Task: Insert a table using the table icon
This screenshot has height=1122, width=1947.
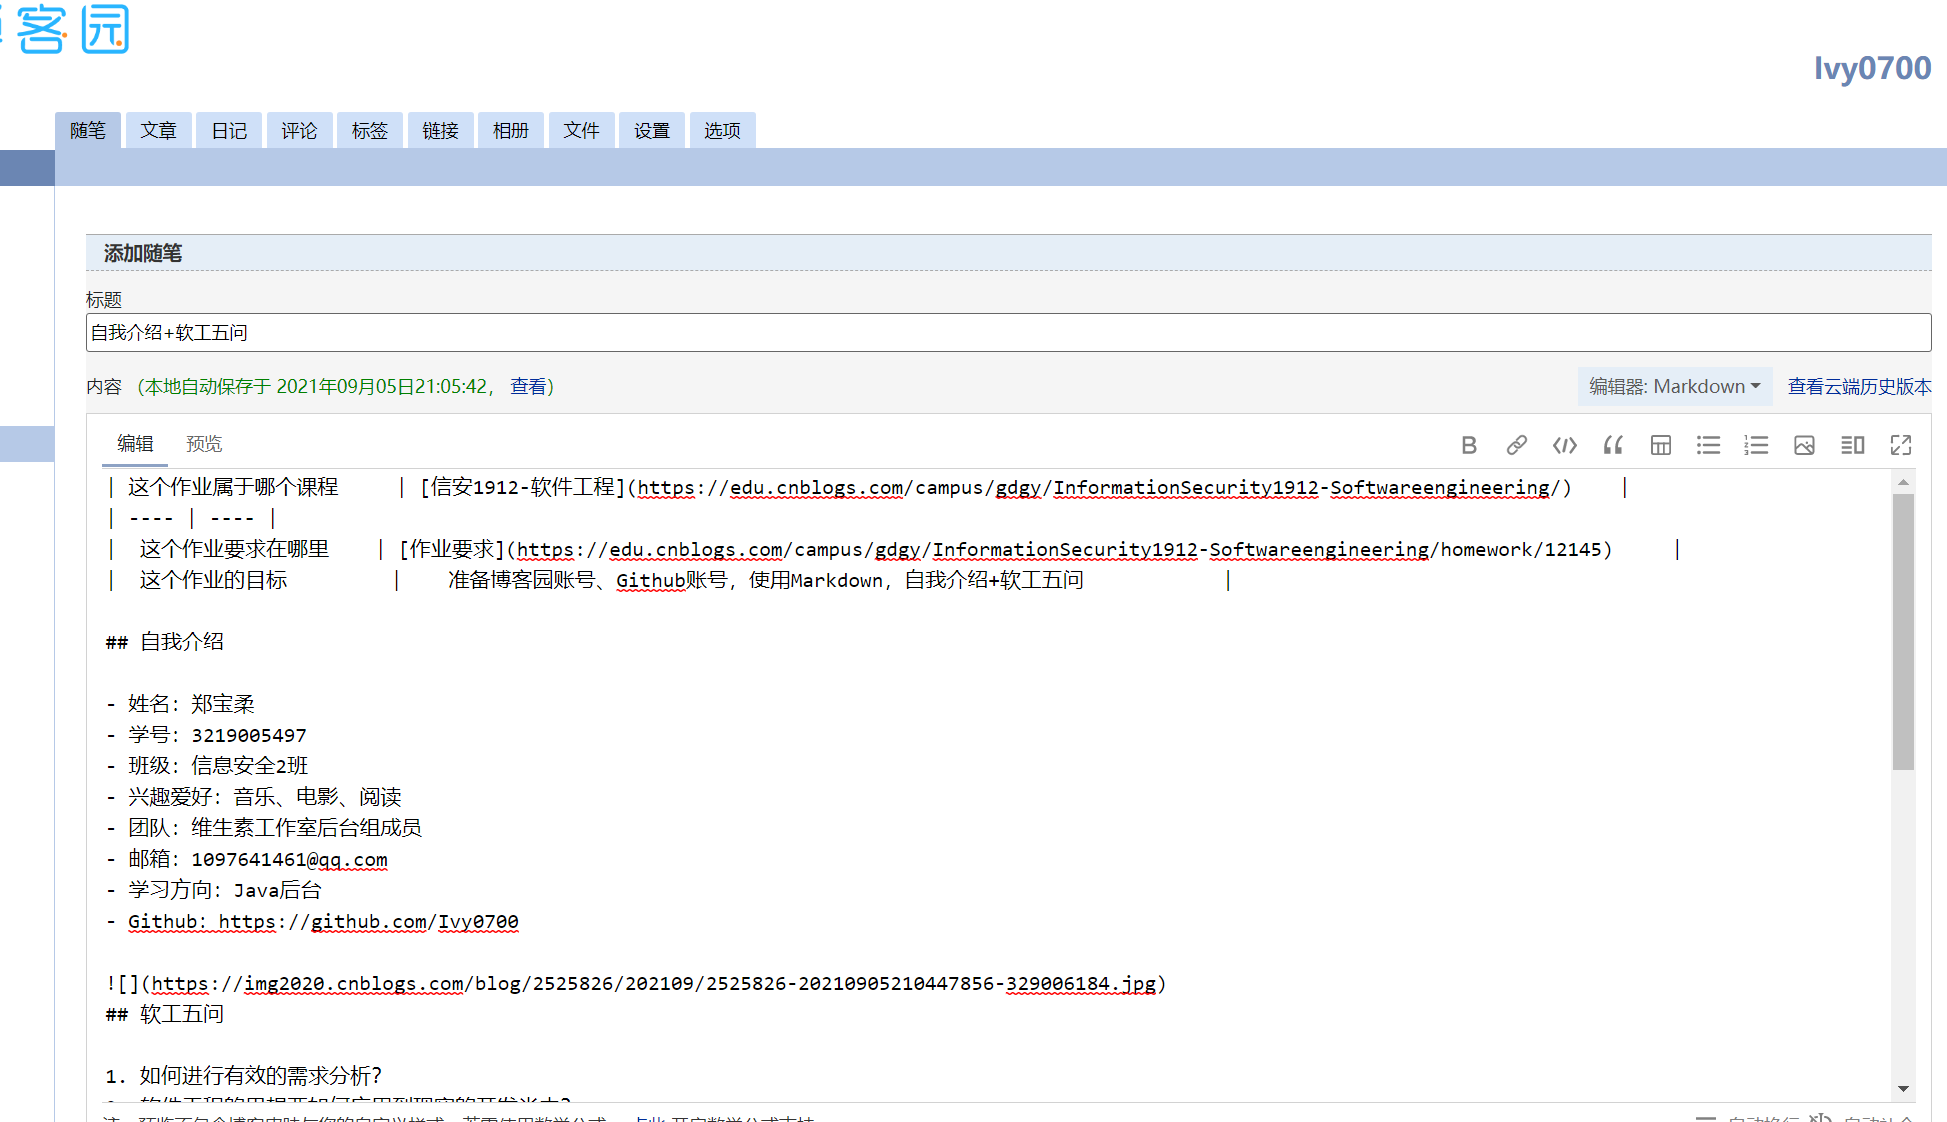Action: coord(1660,446)
